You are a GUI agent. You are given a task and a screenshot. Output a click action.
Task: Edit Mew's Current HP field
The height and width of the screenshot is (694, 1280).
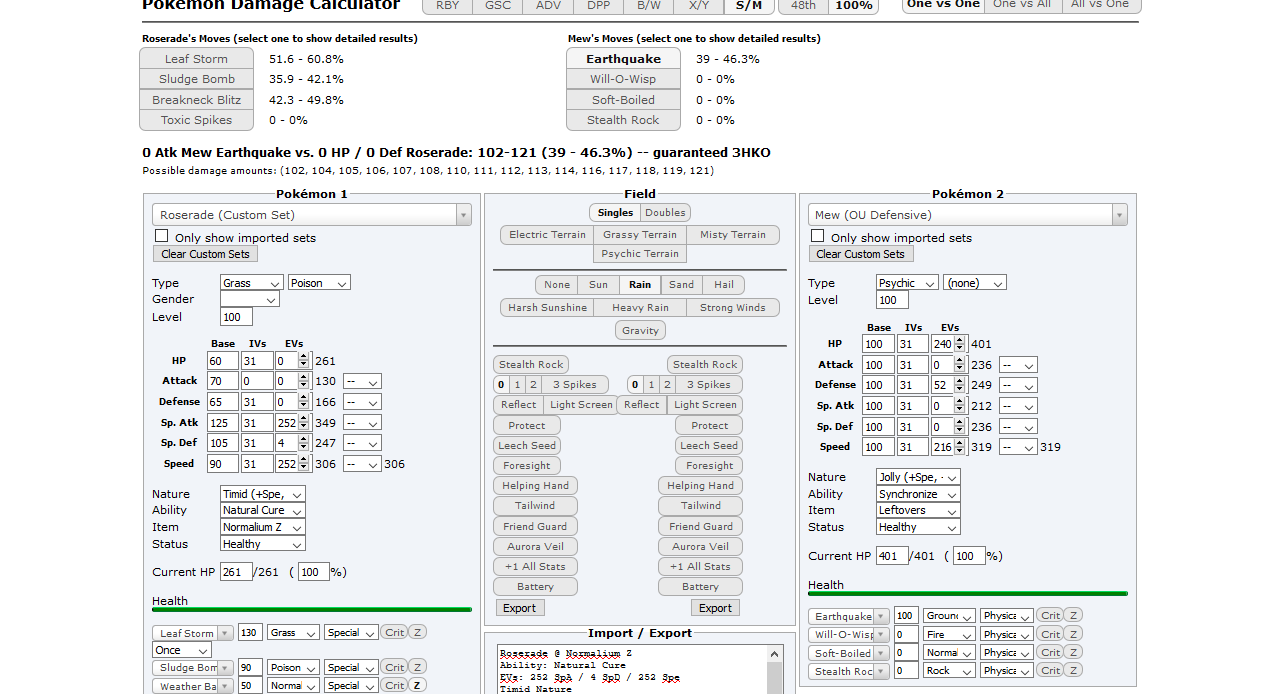coord(892,556)
